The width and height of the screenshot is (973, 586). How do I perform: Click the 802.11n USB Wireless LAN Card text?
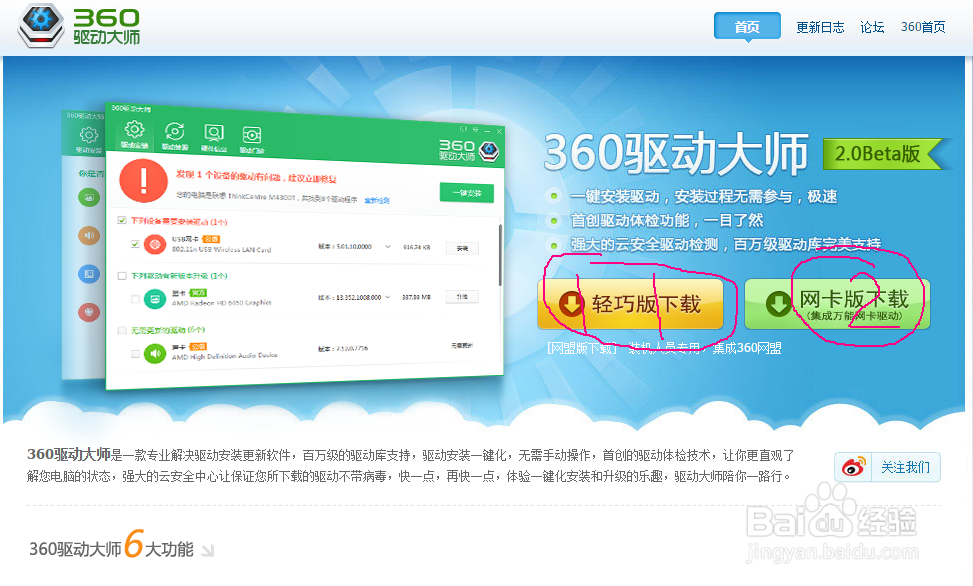point(222,250)
